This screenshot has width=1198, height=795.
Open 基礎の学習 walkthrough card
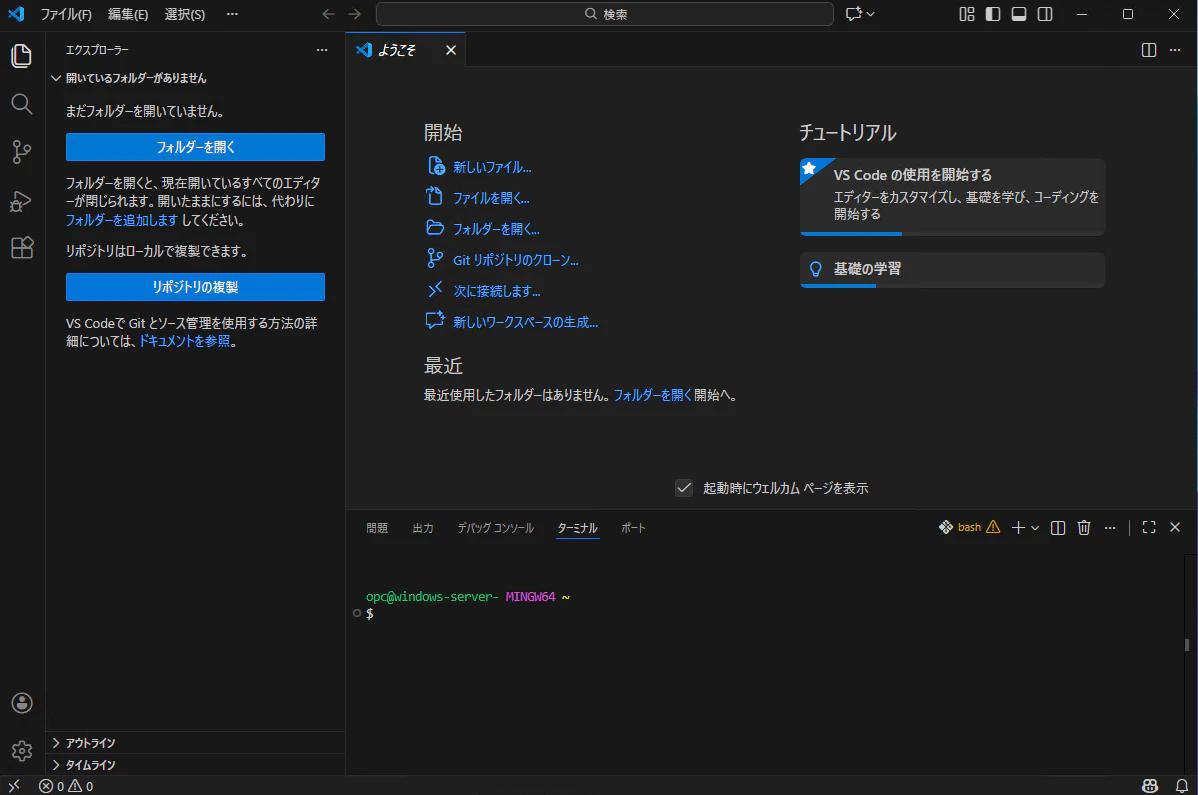point(952,270)
